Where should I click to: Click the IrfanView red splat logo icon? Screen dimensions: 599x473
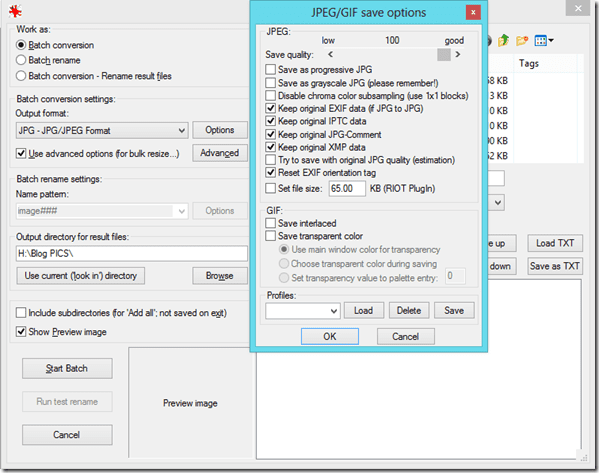(15, 11)
